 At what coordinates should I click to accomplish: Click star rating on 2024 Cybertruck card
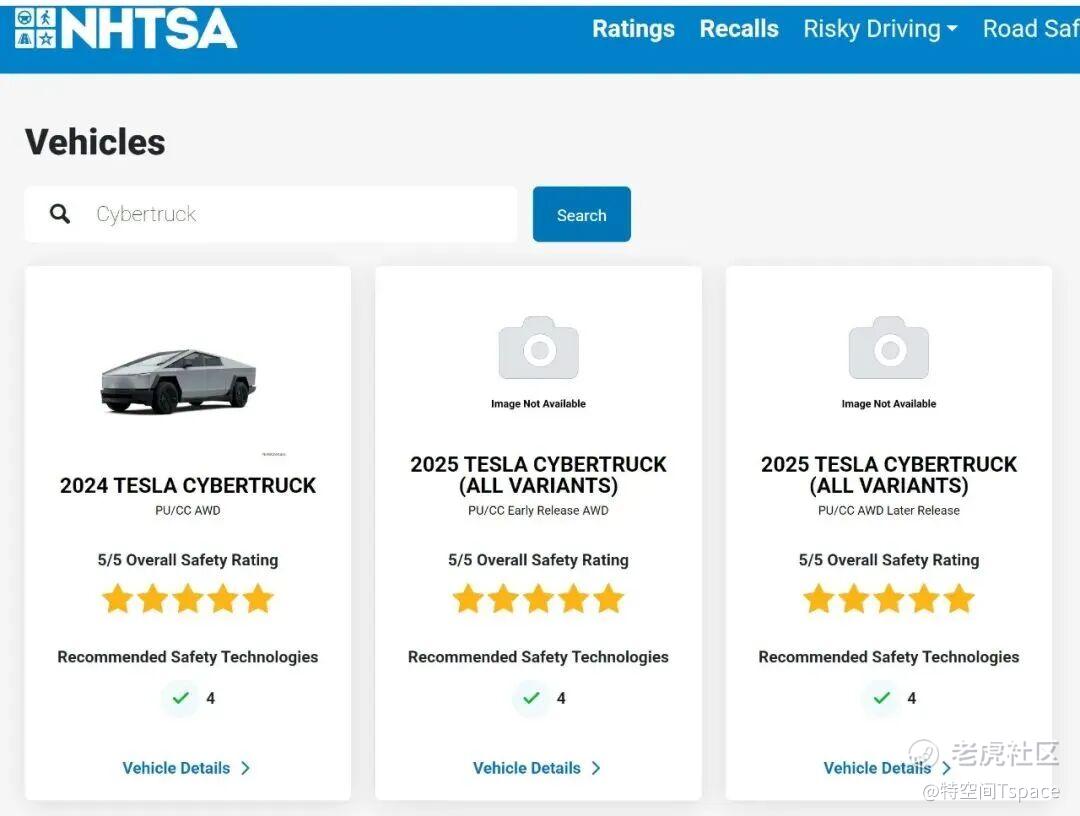click(x=188, y=599)
